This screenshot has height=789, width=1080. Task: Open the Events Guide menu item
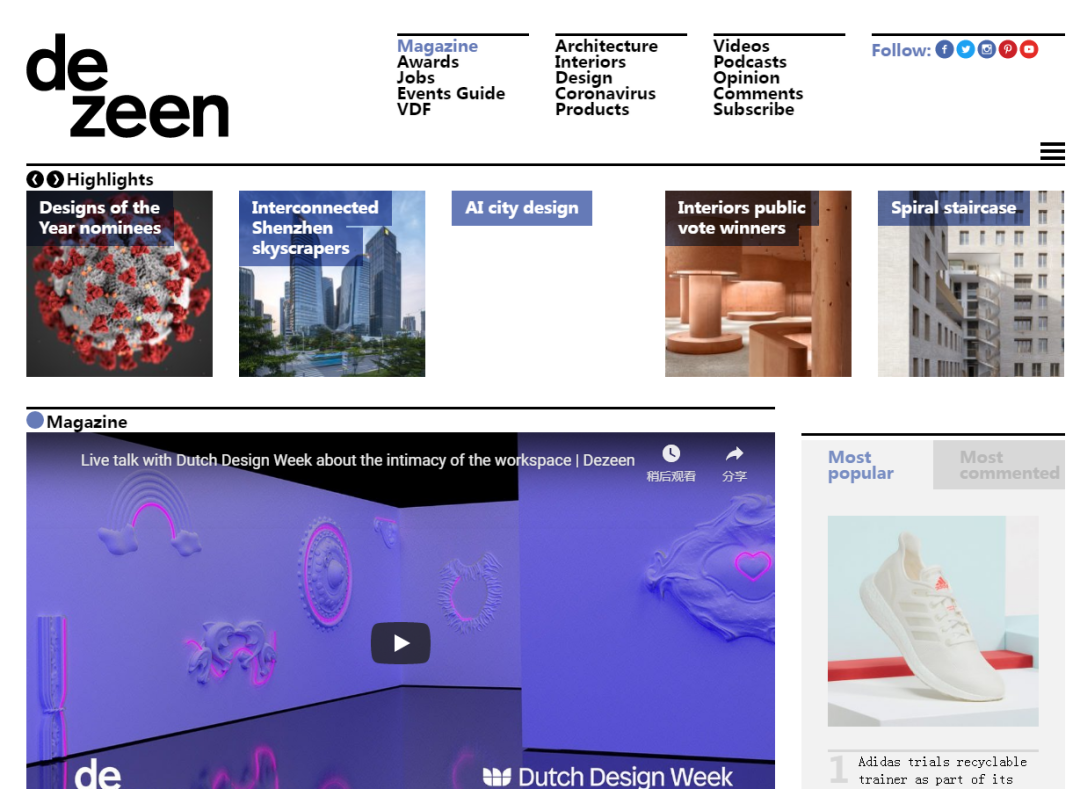click(451, 94)
